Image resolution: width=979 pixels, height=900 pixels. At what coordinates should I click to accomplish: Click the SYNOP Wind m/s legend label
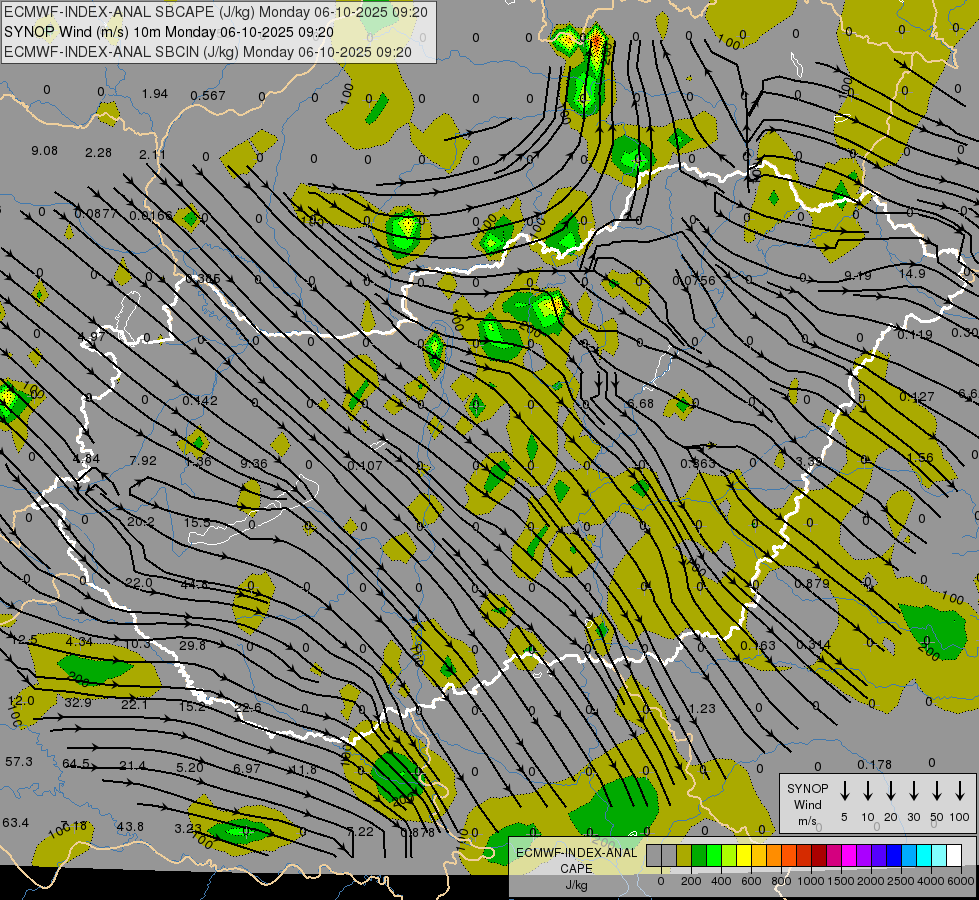[807, 804]
